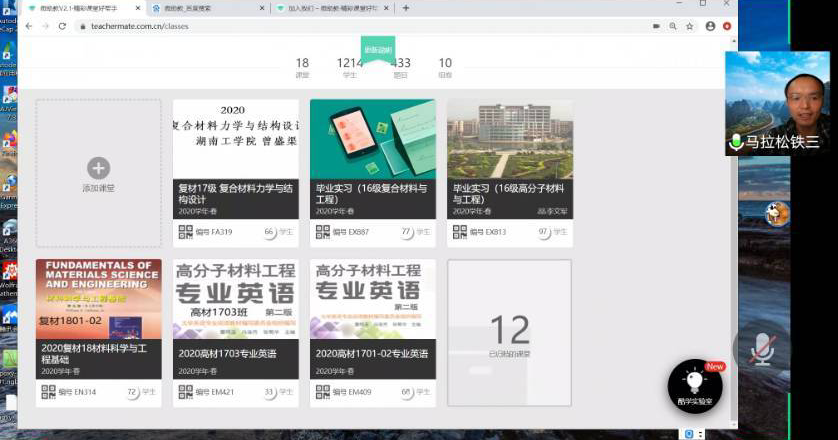
Task: View the 66 students count of FA319
Action: [x=275, y=232]
